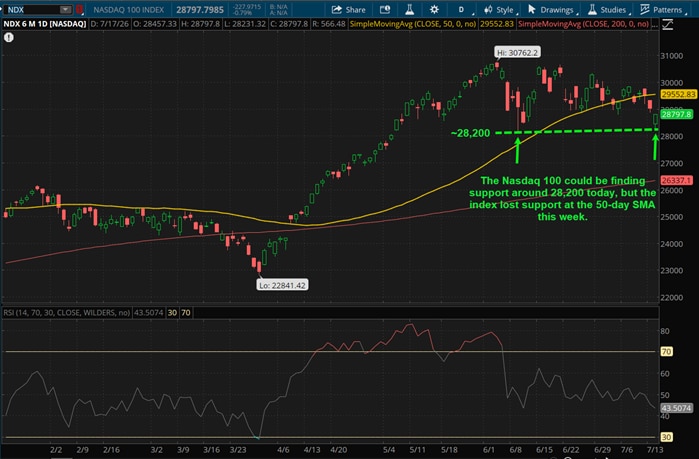This screenshot has width=699, height=459.
Task: Click the H: 28797.8 high value
Action: click(x=200, y=24)
